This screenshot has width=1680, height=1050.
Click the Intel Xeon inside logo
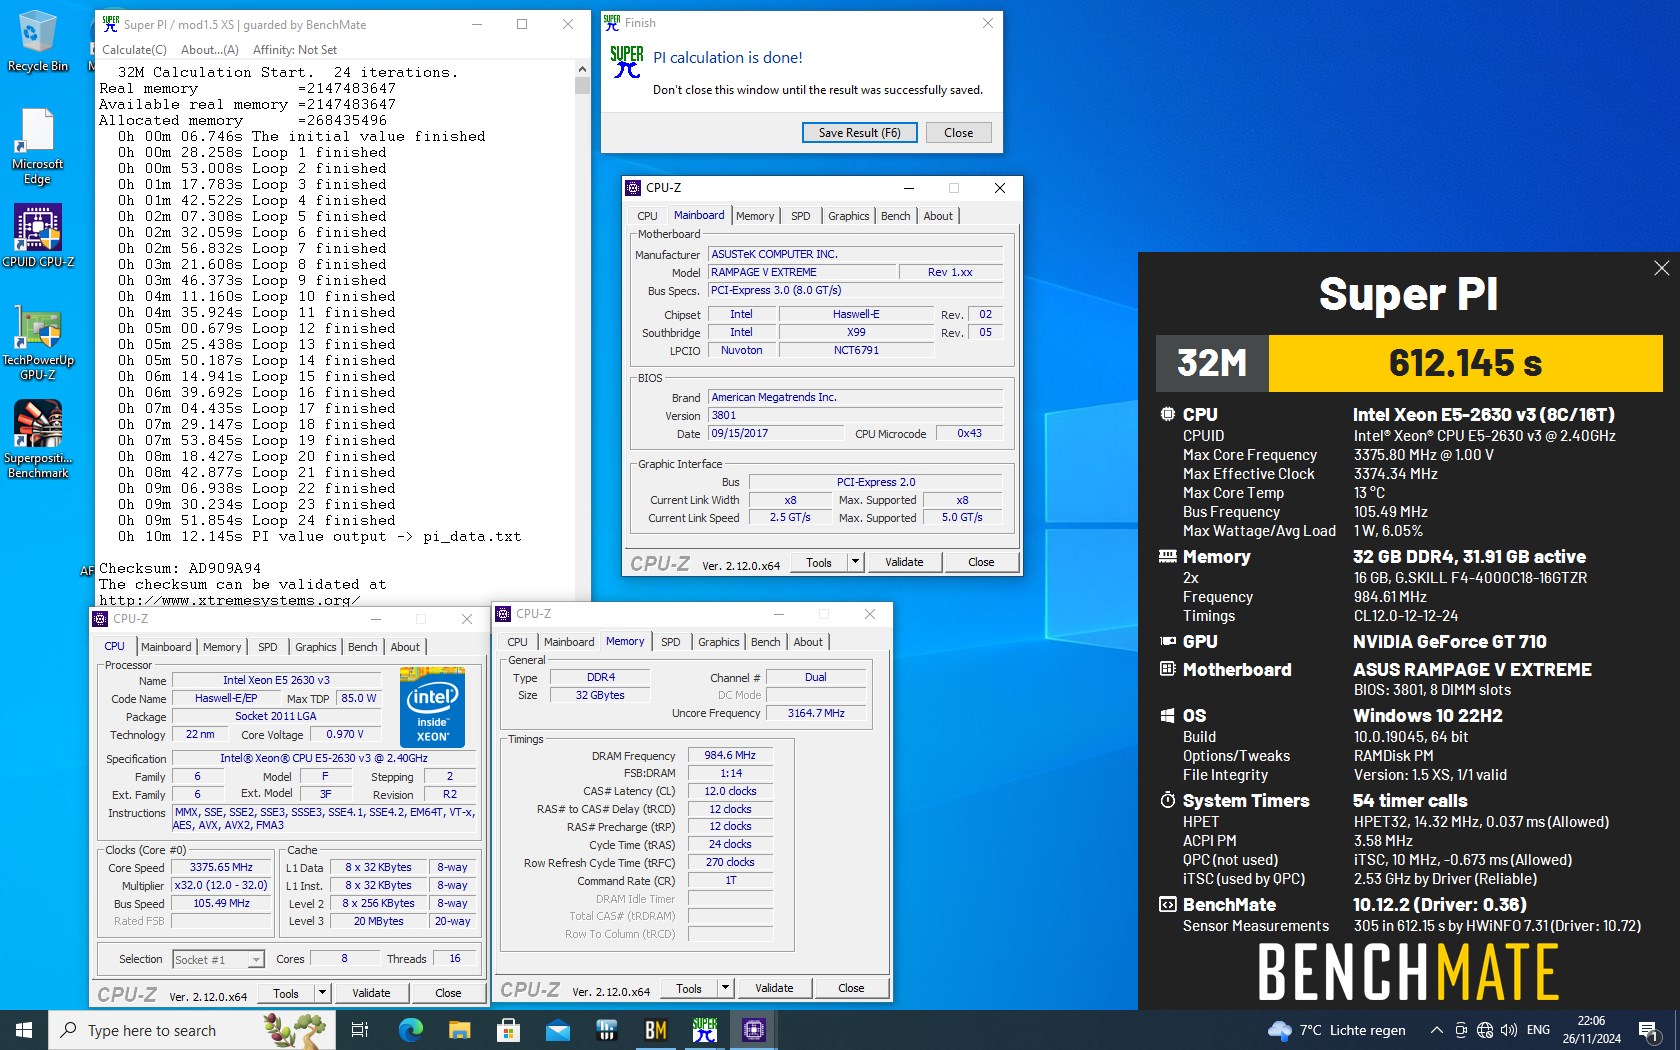[x=432, y=707]
